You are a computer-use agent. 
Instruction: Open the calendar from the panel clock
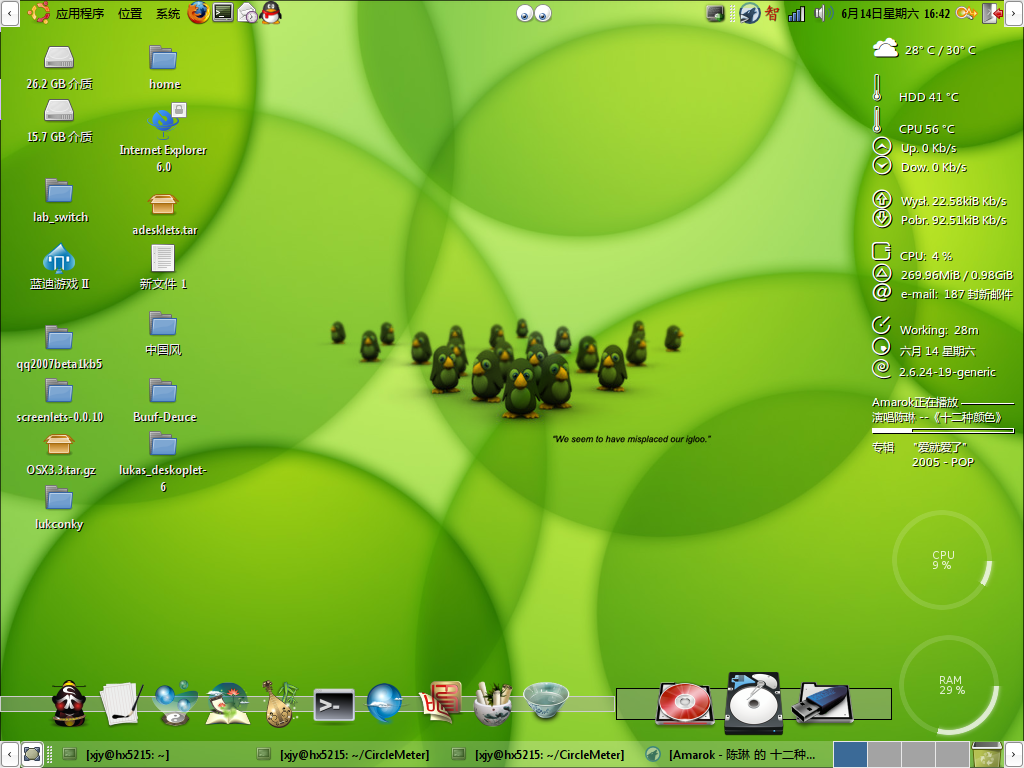tap(895, 14)
